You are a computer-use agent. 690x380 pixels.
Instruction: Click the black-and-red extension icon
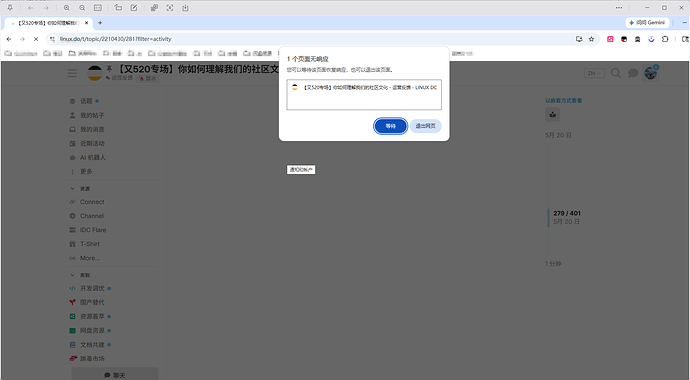pyautogui.click(x=624, y=39)
